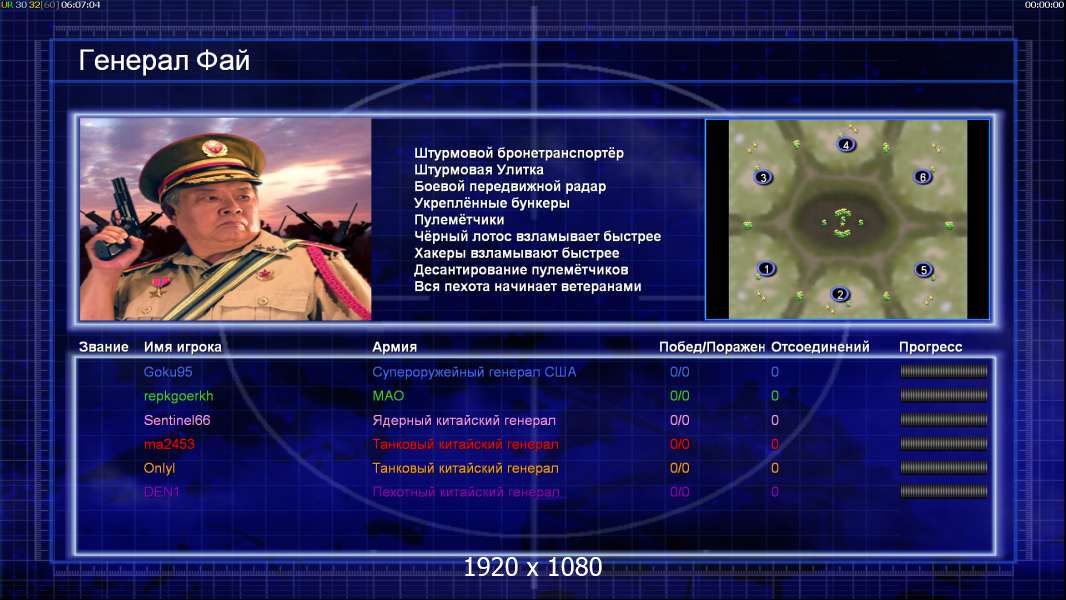
Task: Select player name ma2453
Action: (x=169, y=444)
